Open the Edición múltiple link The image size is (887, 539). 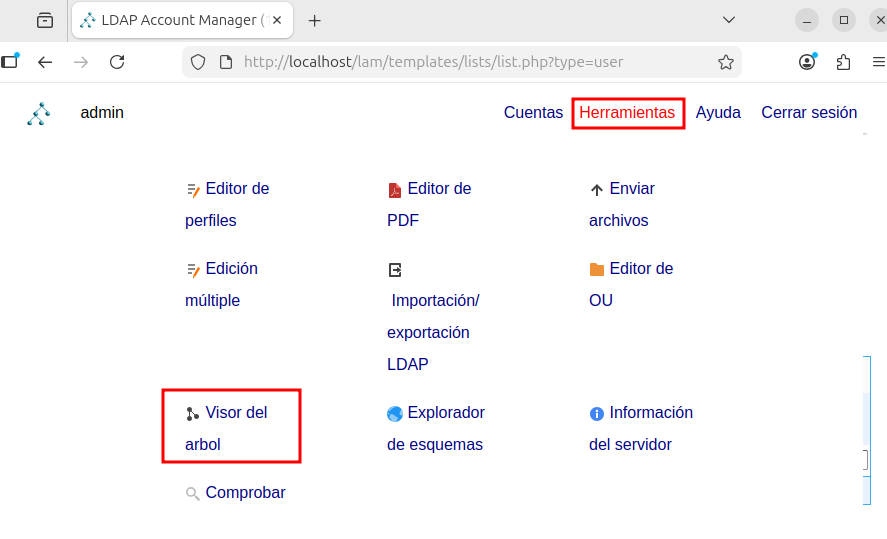point(222,284)
